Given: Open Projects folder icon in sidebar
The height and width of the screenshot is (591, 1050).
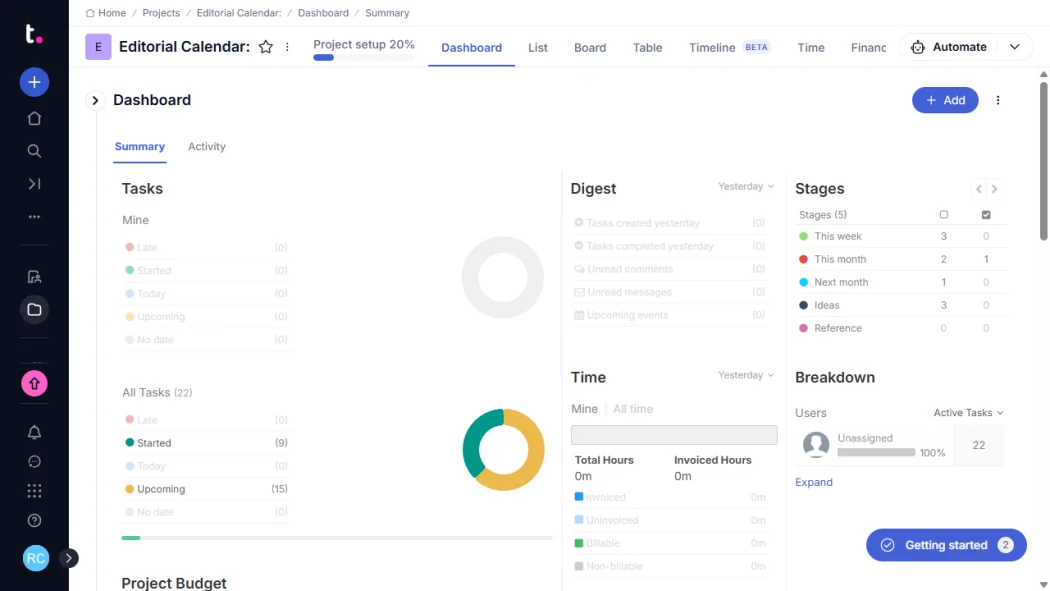Looking at the screenshot, I should click(34, 310).
